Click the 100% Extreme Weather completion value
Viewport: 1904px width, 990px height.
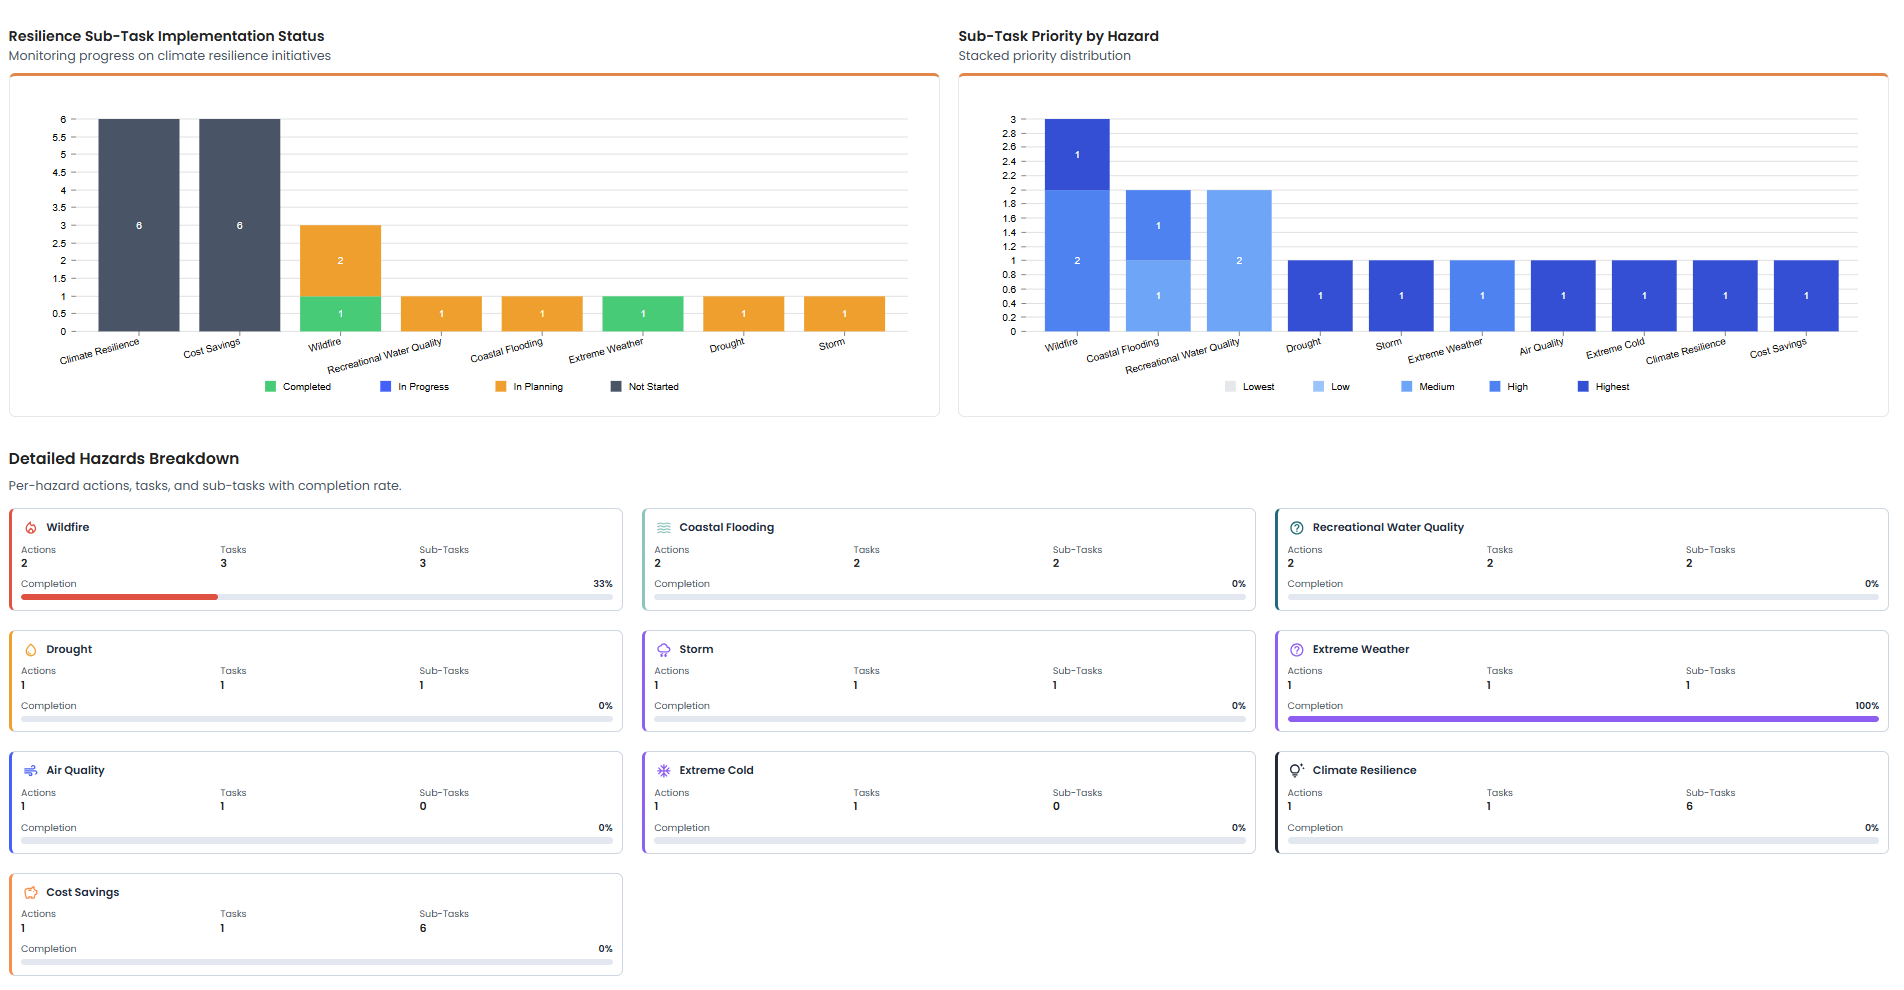pyautogui.click(x=1867, y=706)
